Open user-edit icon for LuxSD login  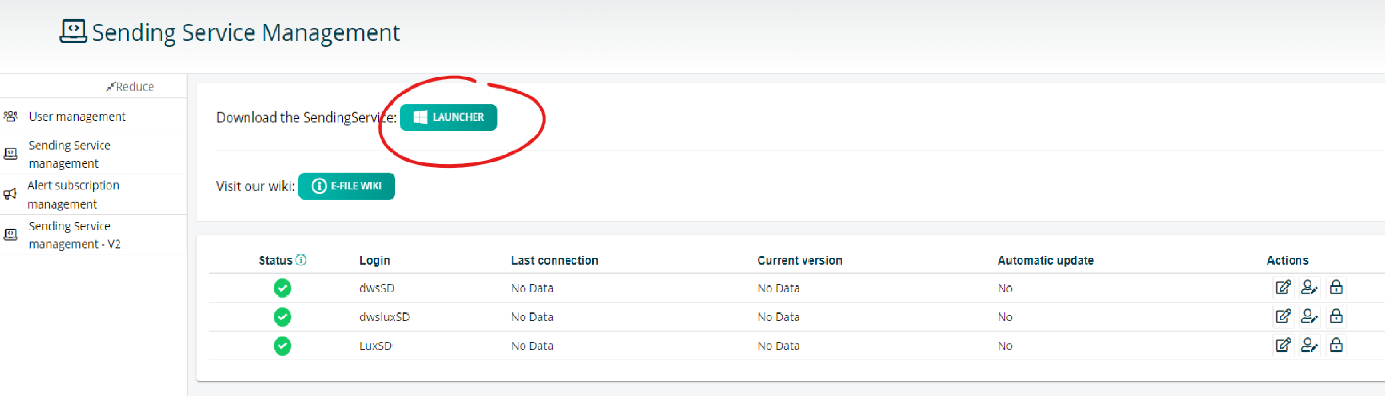1310,346
